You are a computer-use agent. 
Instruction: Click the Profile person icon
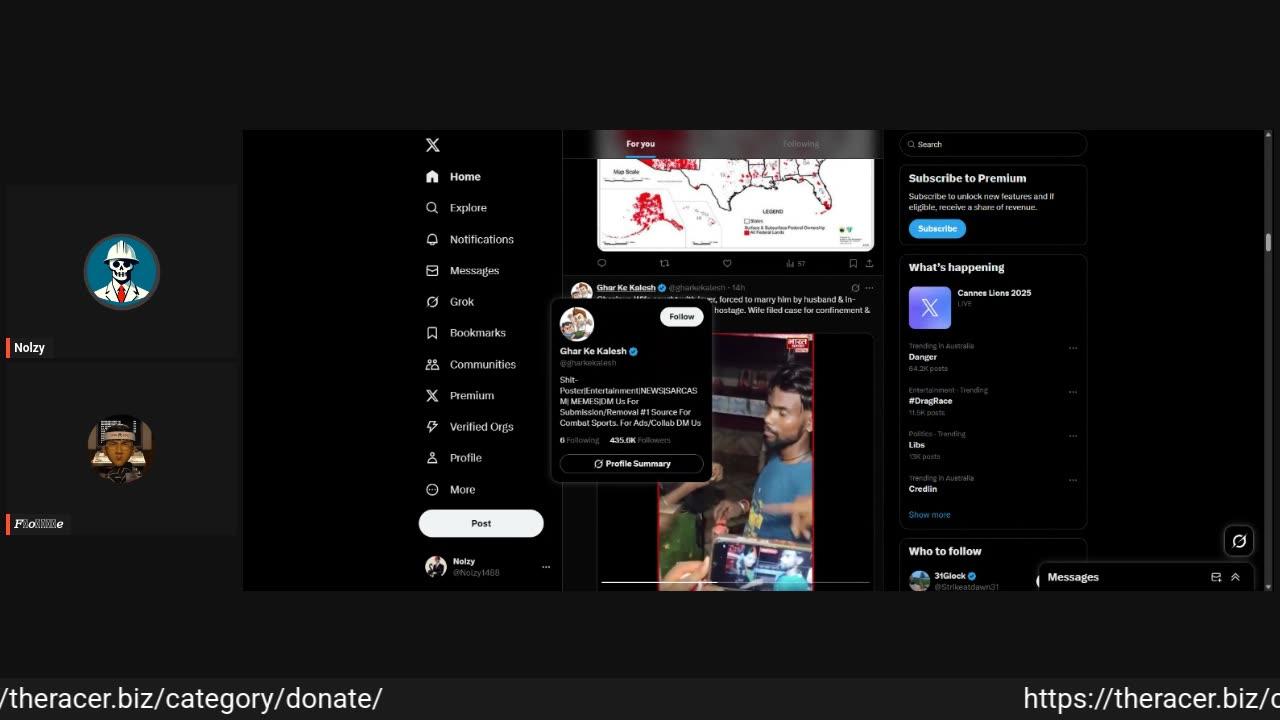coord(432,458)
